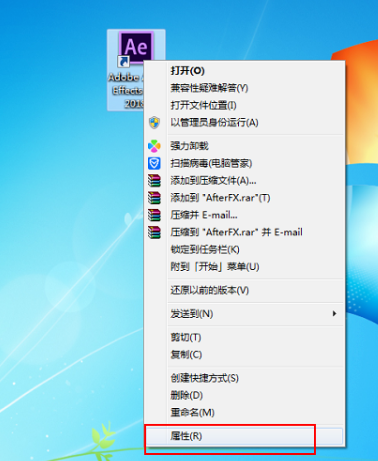
Task: Select 删除(D) from the menu
Action: click(244, 395)
